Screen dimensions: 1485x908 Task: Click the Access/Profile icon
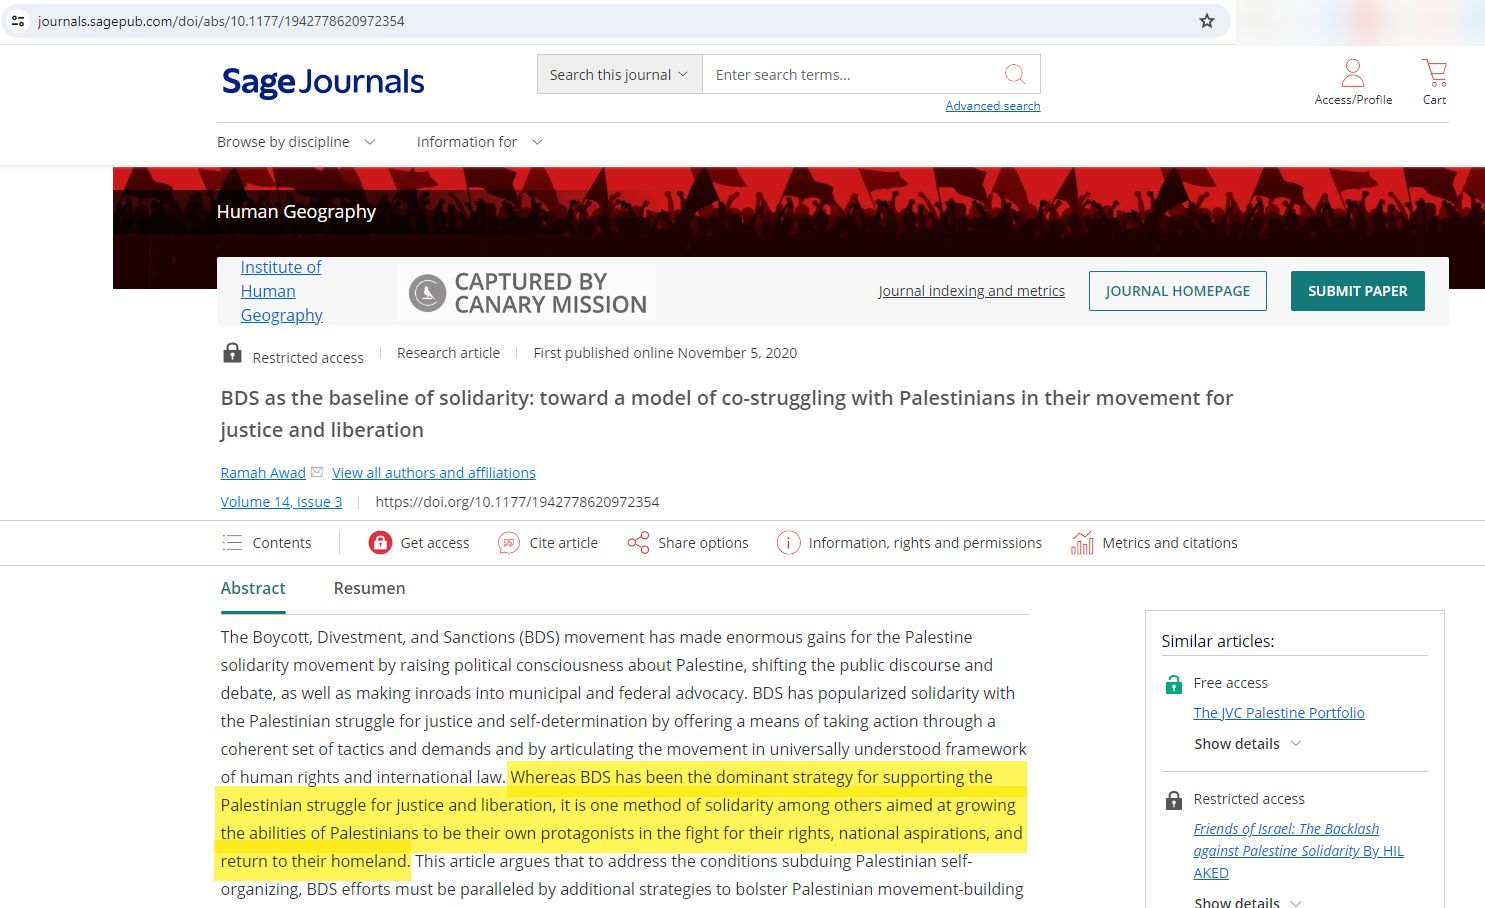(x=1352, y=80)
